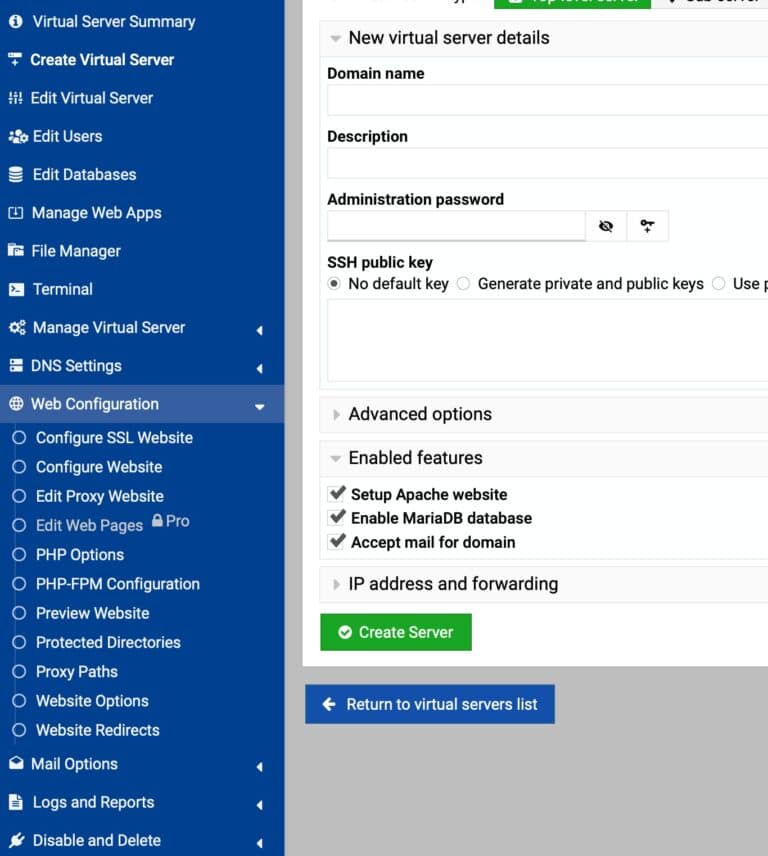
Task: Open Configure SSL Website menu item
Action: point(114,438)
